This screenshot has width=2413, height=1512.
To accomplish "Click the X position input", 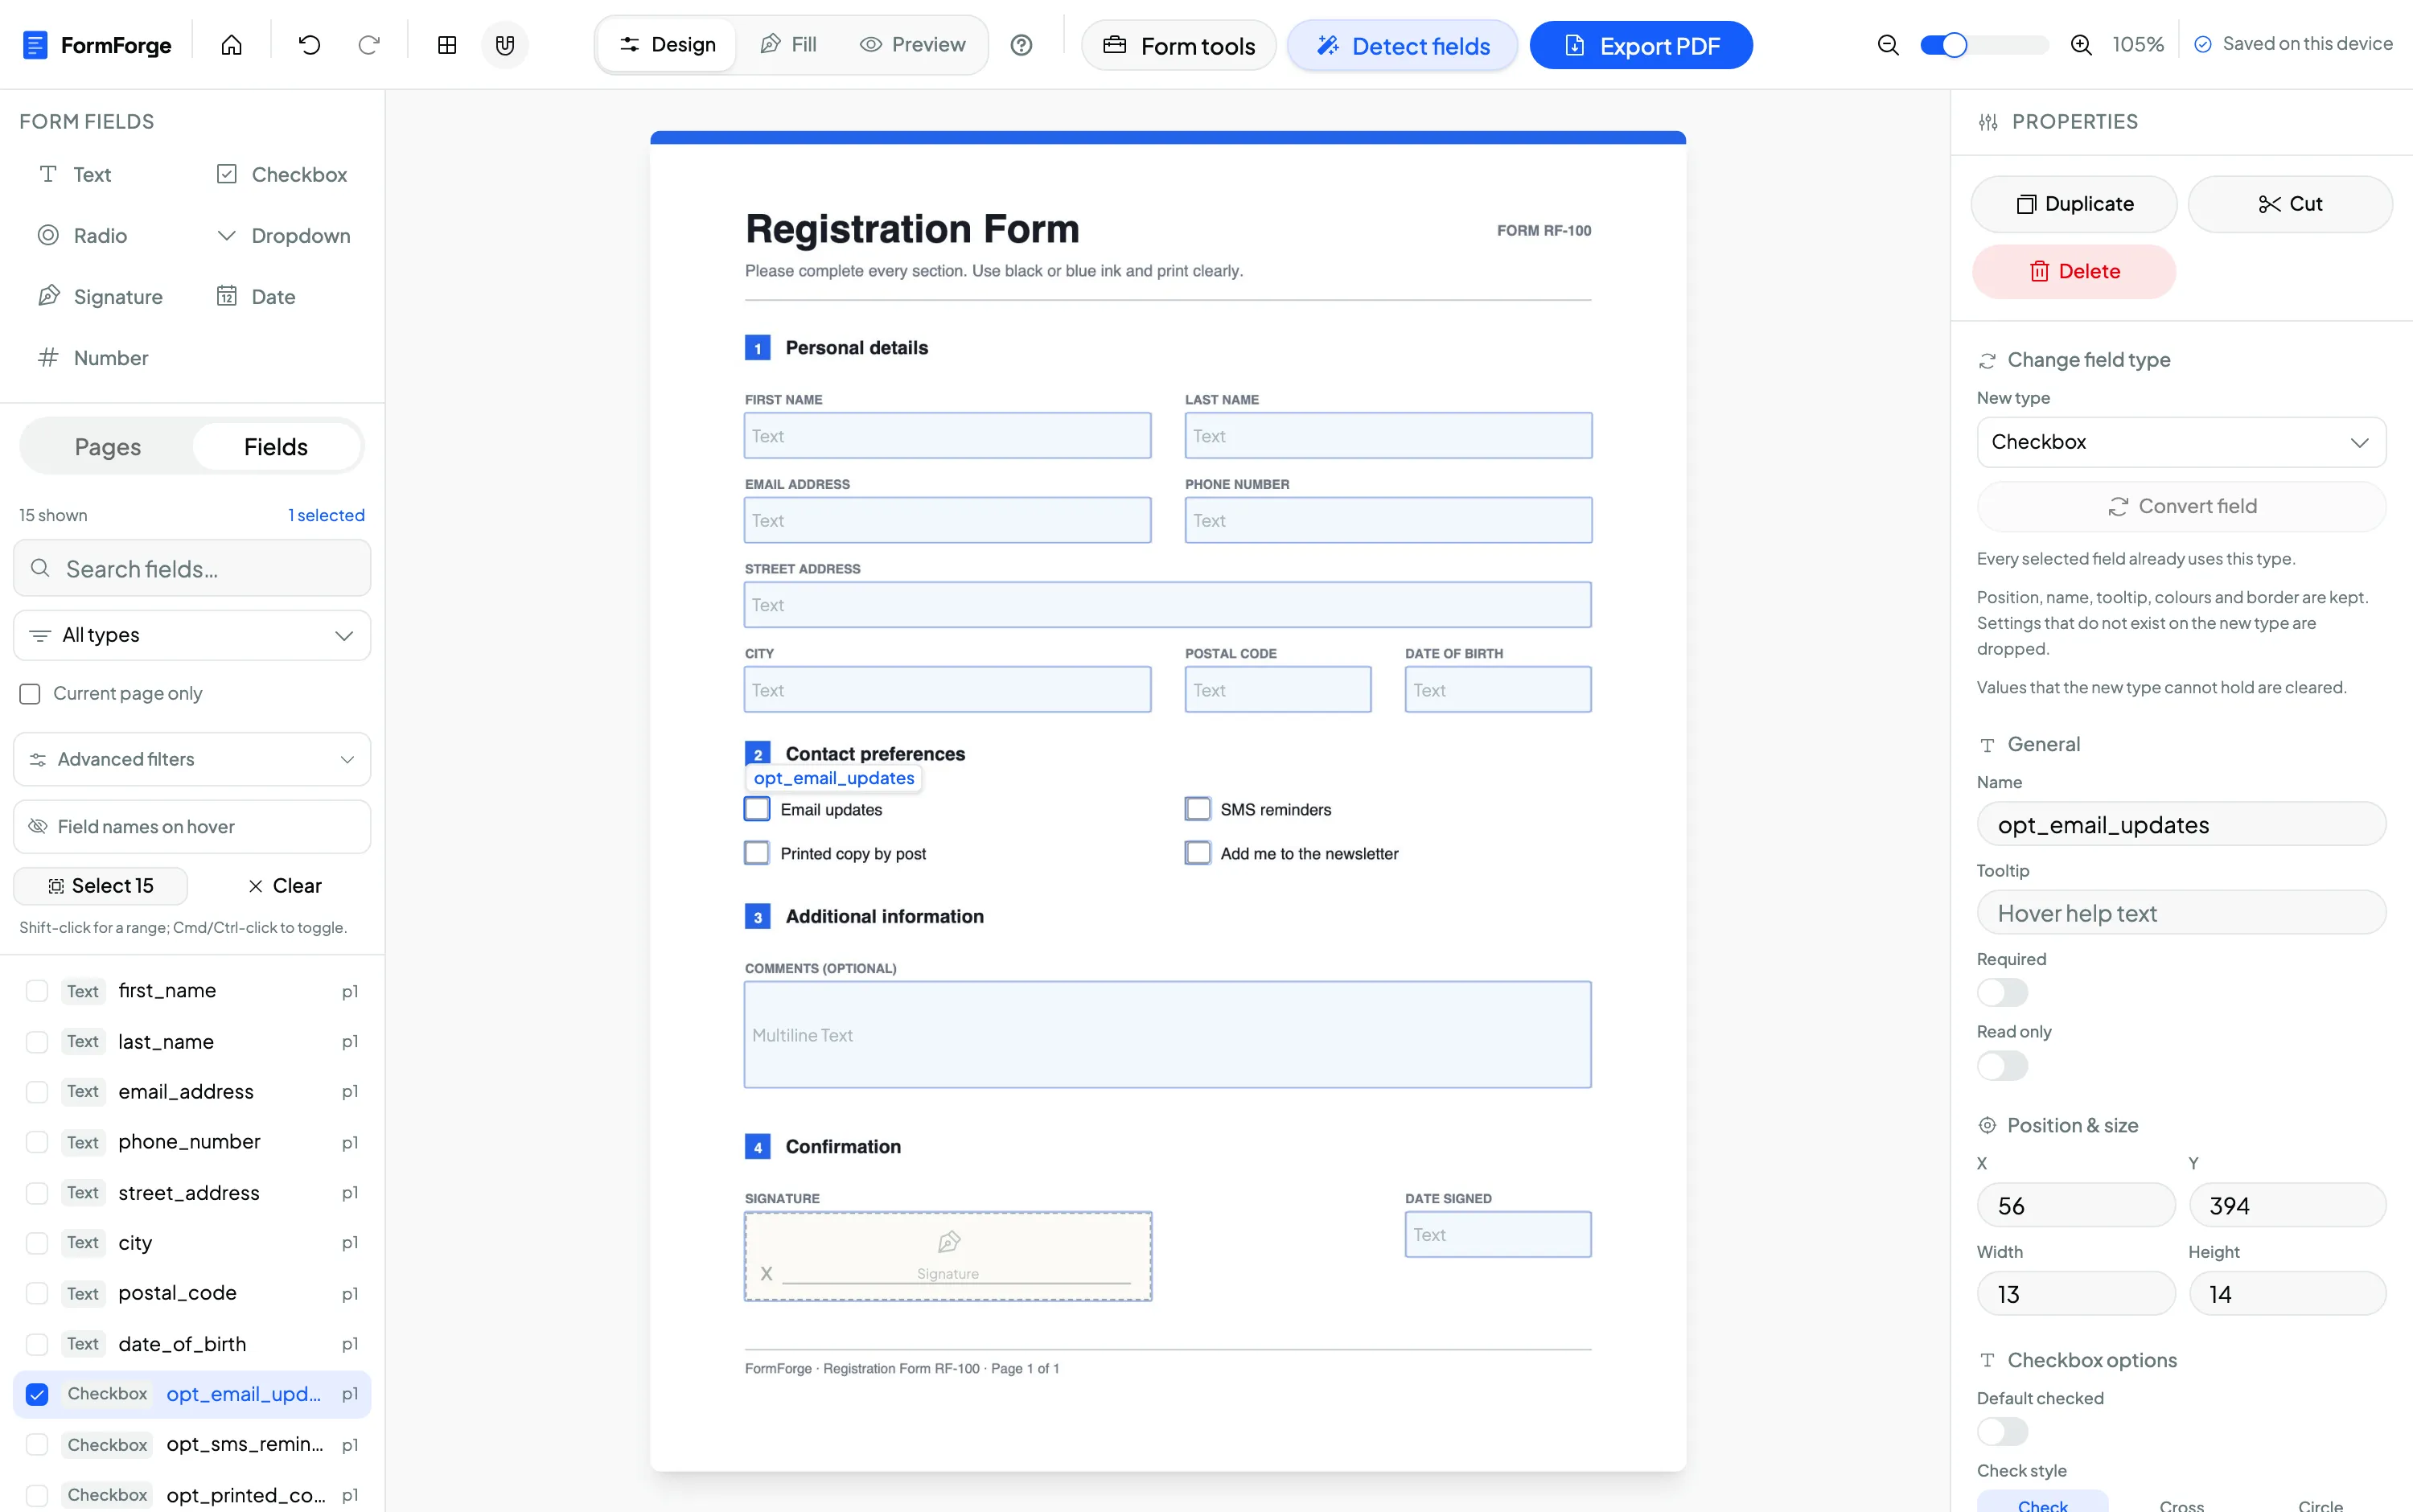I will point(2075,1206).
